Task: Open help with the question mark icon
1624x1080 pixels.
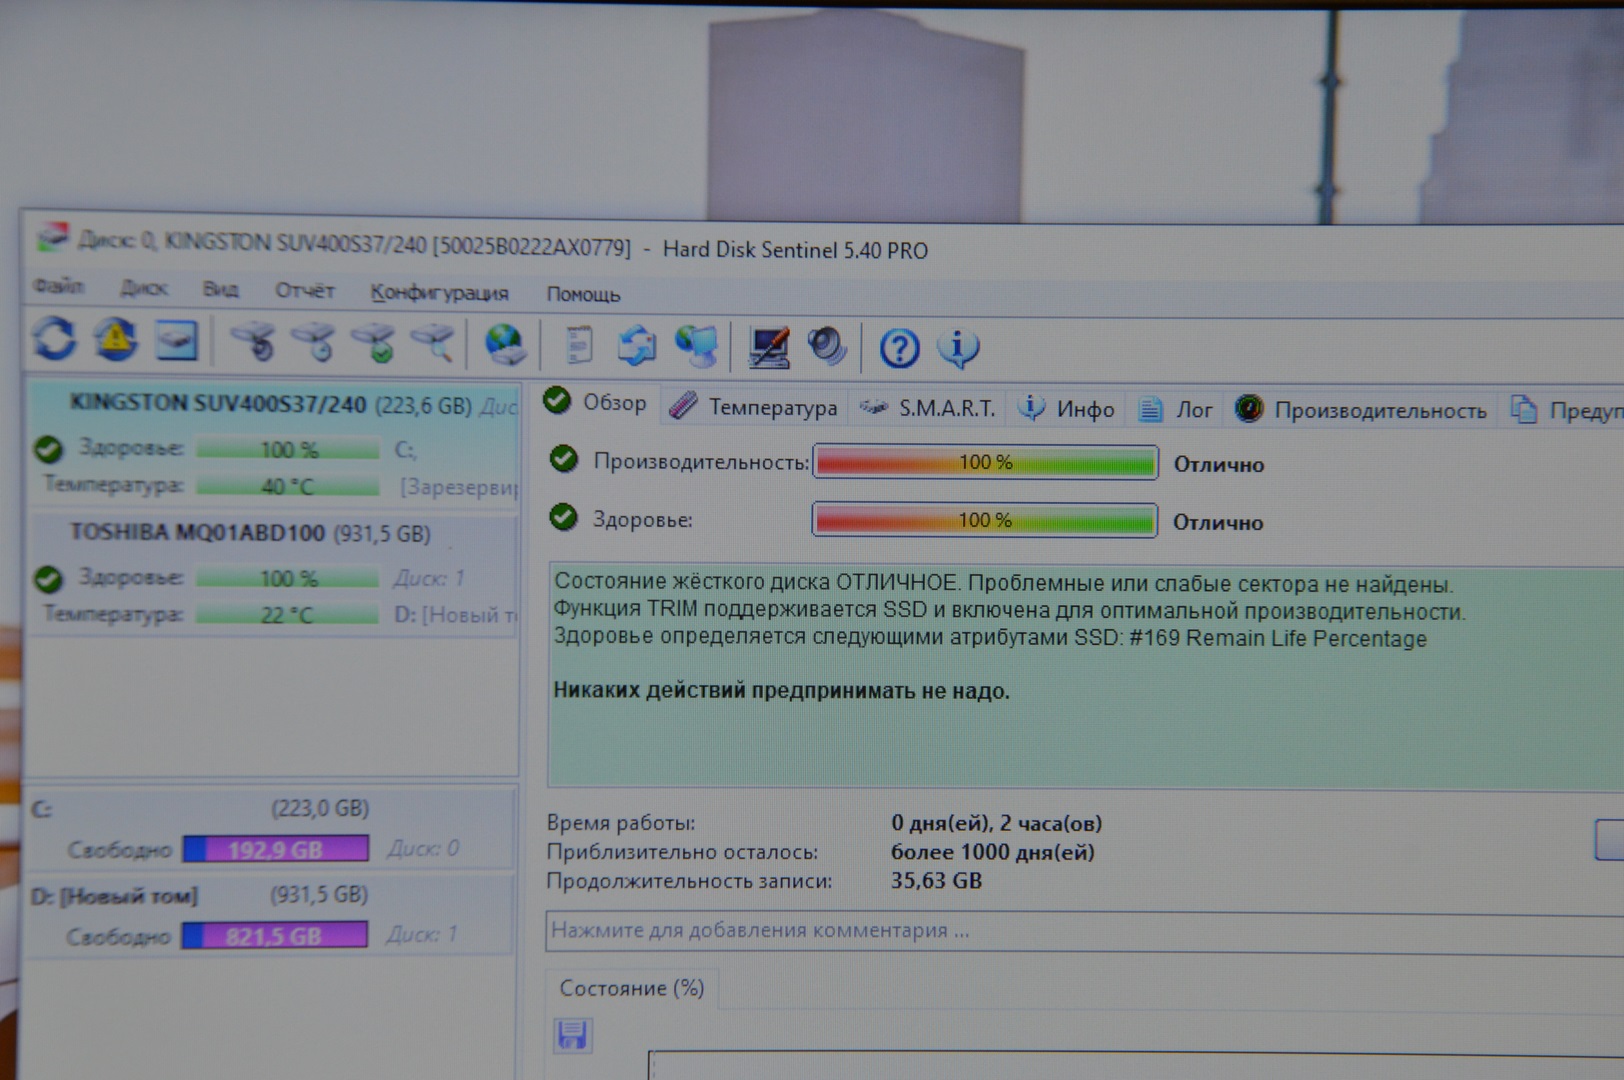Action: click(x=898, y=348)
